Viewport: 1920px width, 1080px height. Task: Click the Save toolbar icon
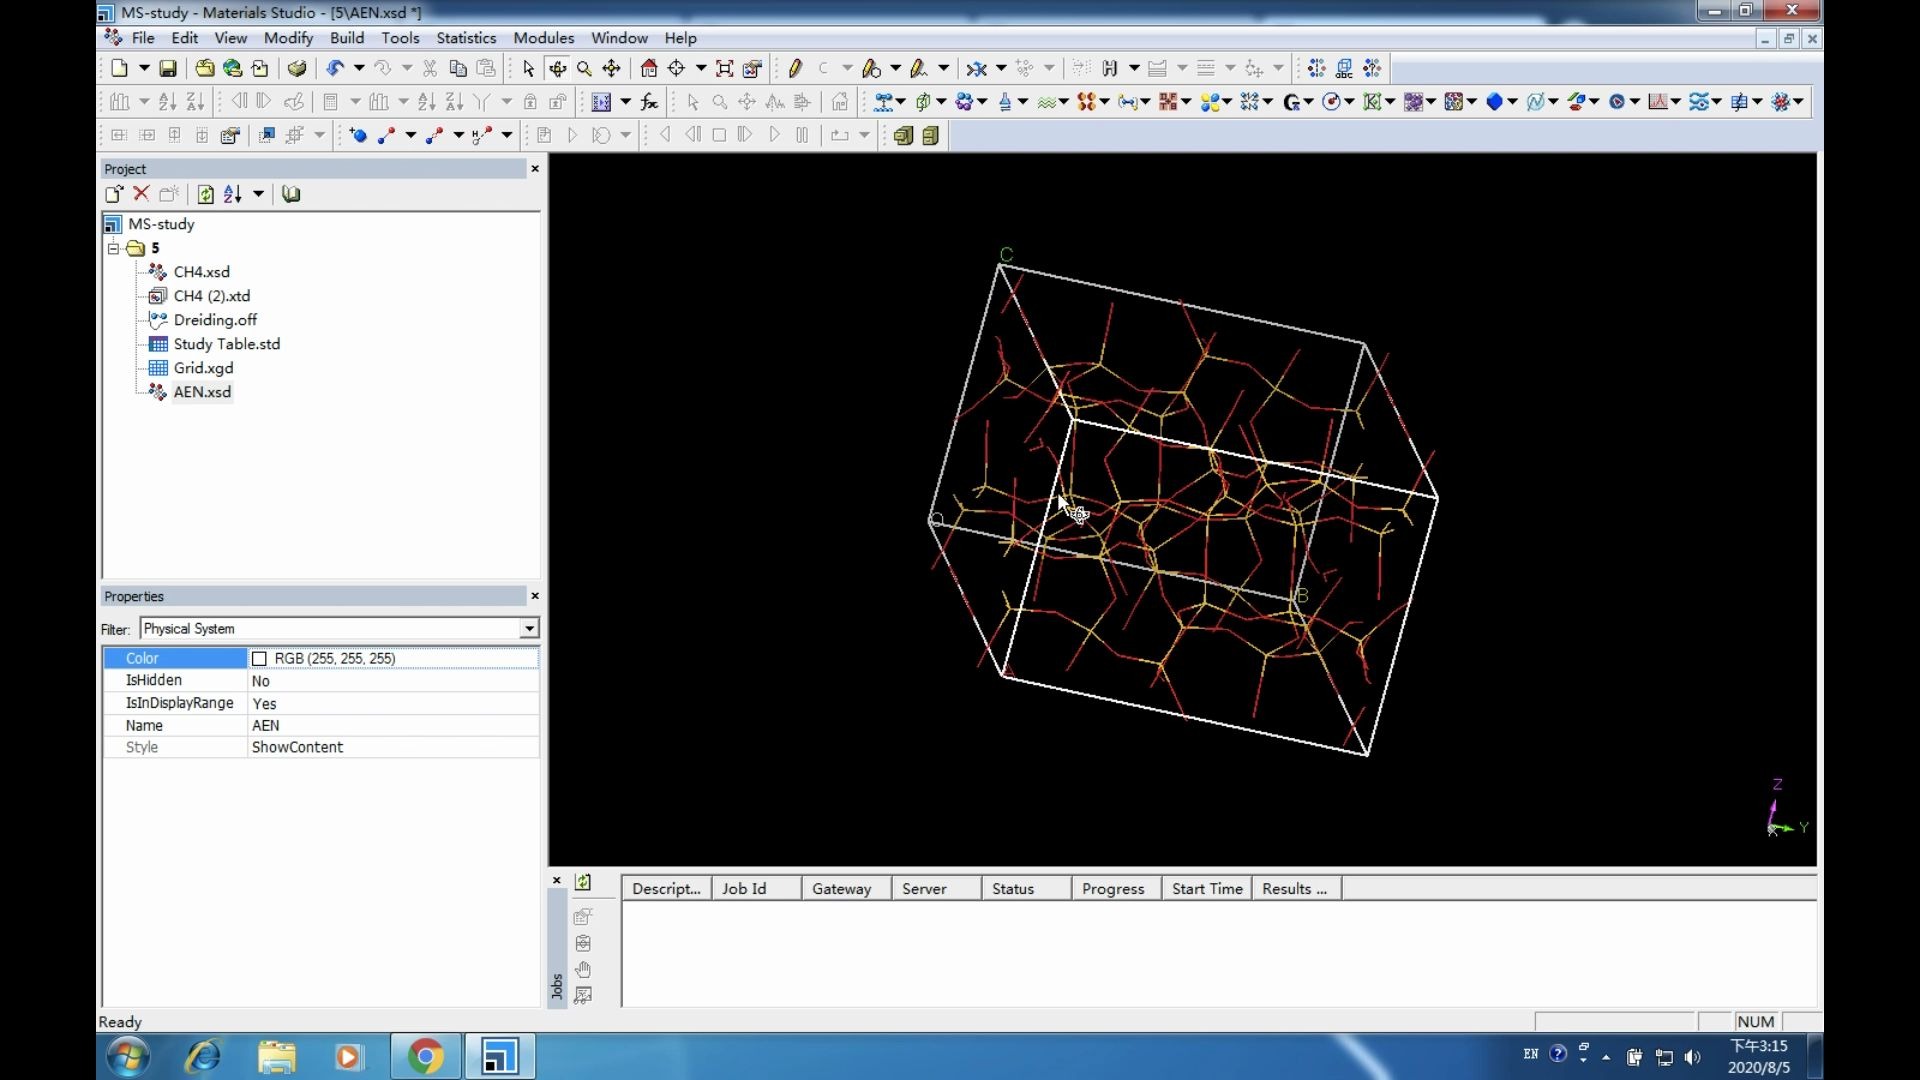pyautogui.click(x=168, y=69)
